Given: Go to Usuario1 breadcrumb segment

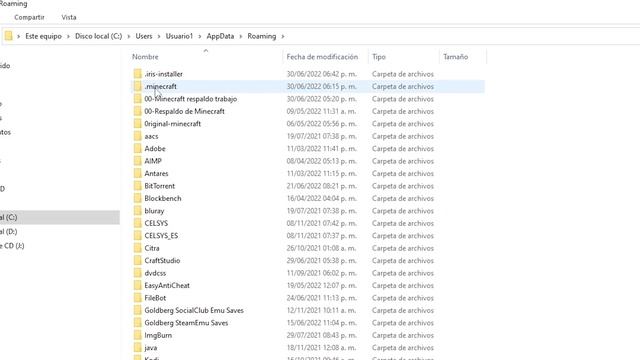Looking at the screenshot, I should click(x=179, y=36).
